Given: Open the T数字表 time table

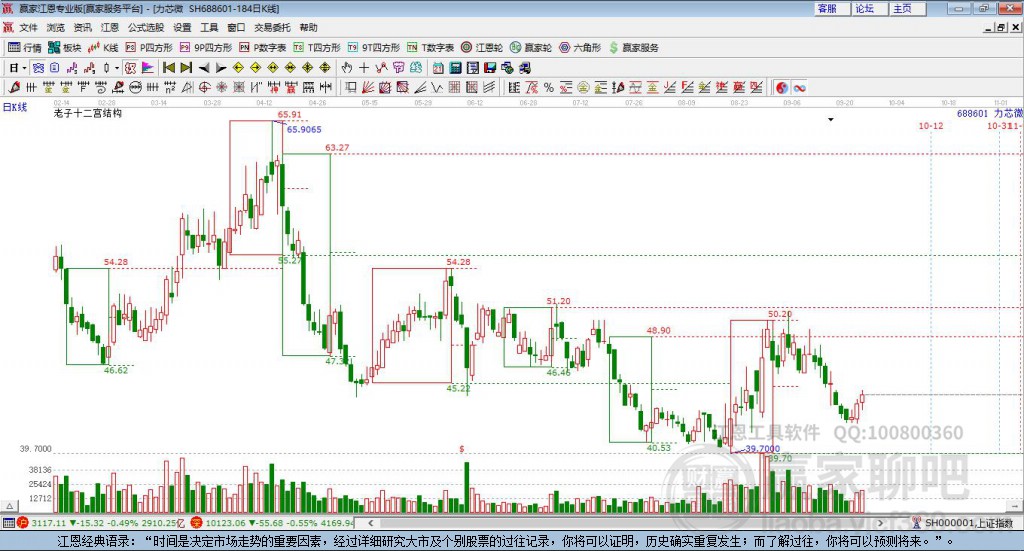Looking at the screenshot, I should click(x=430, y=48).
